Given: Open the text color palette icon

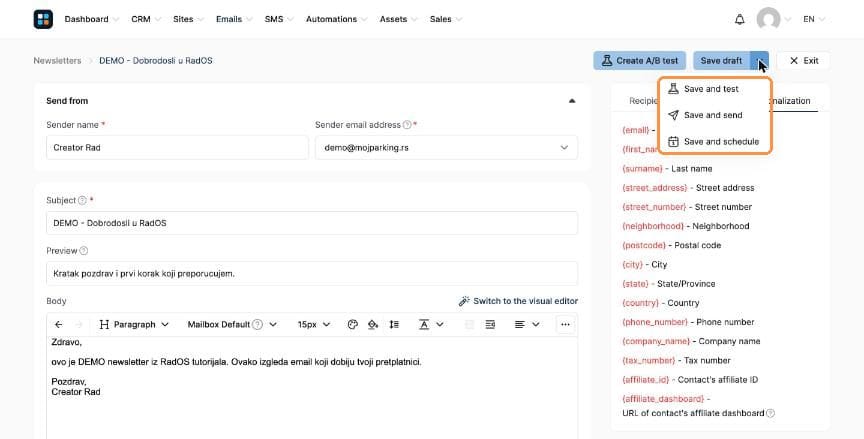Looking at the screenshot, I should [x=353, y=324].
